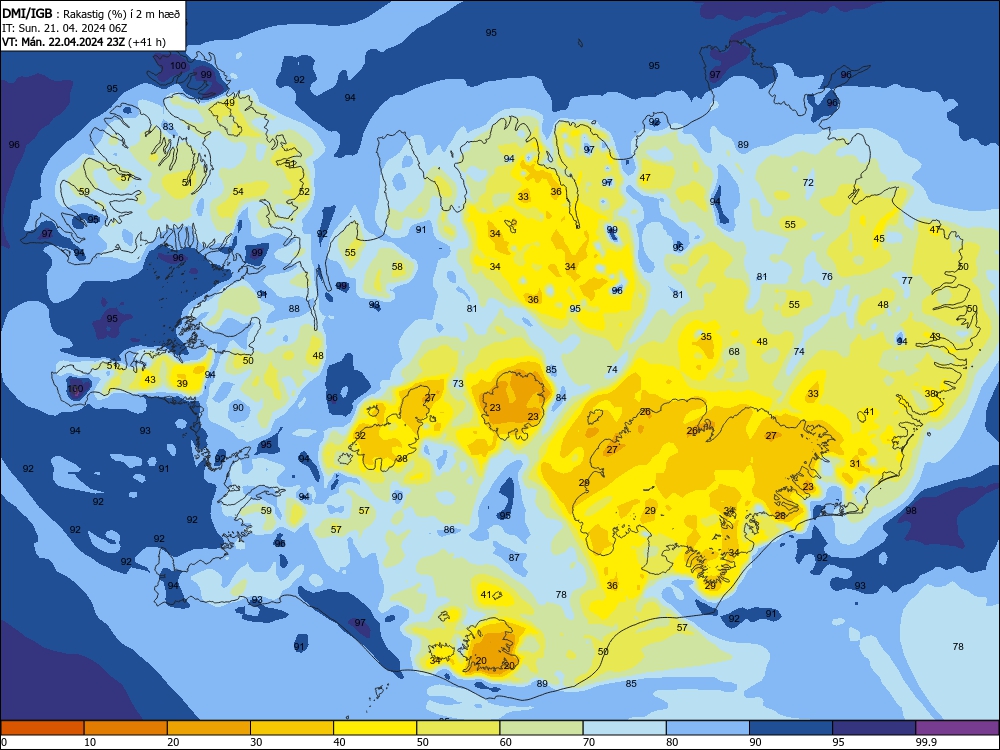This screenshot has width=1000, height=750.
Task: Click the '86' humidity value on the map
Action: pyautogui.click(x=449, y=529)
